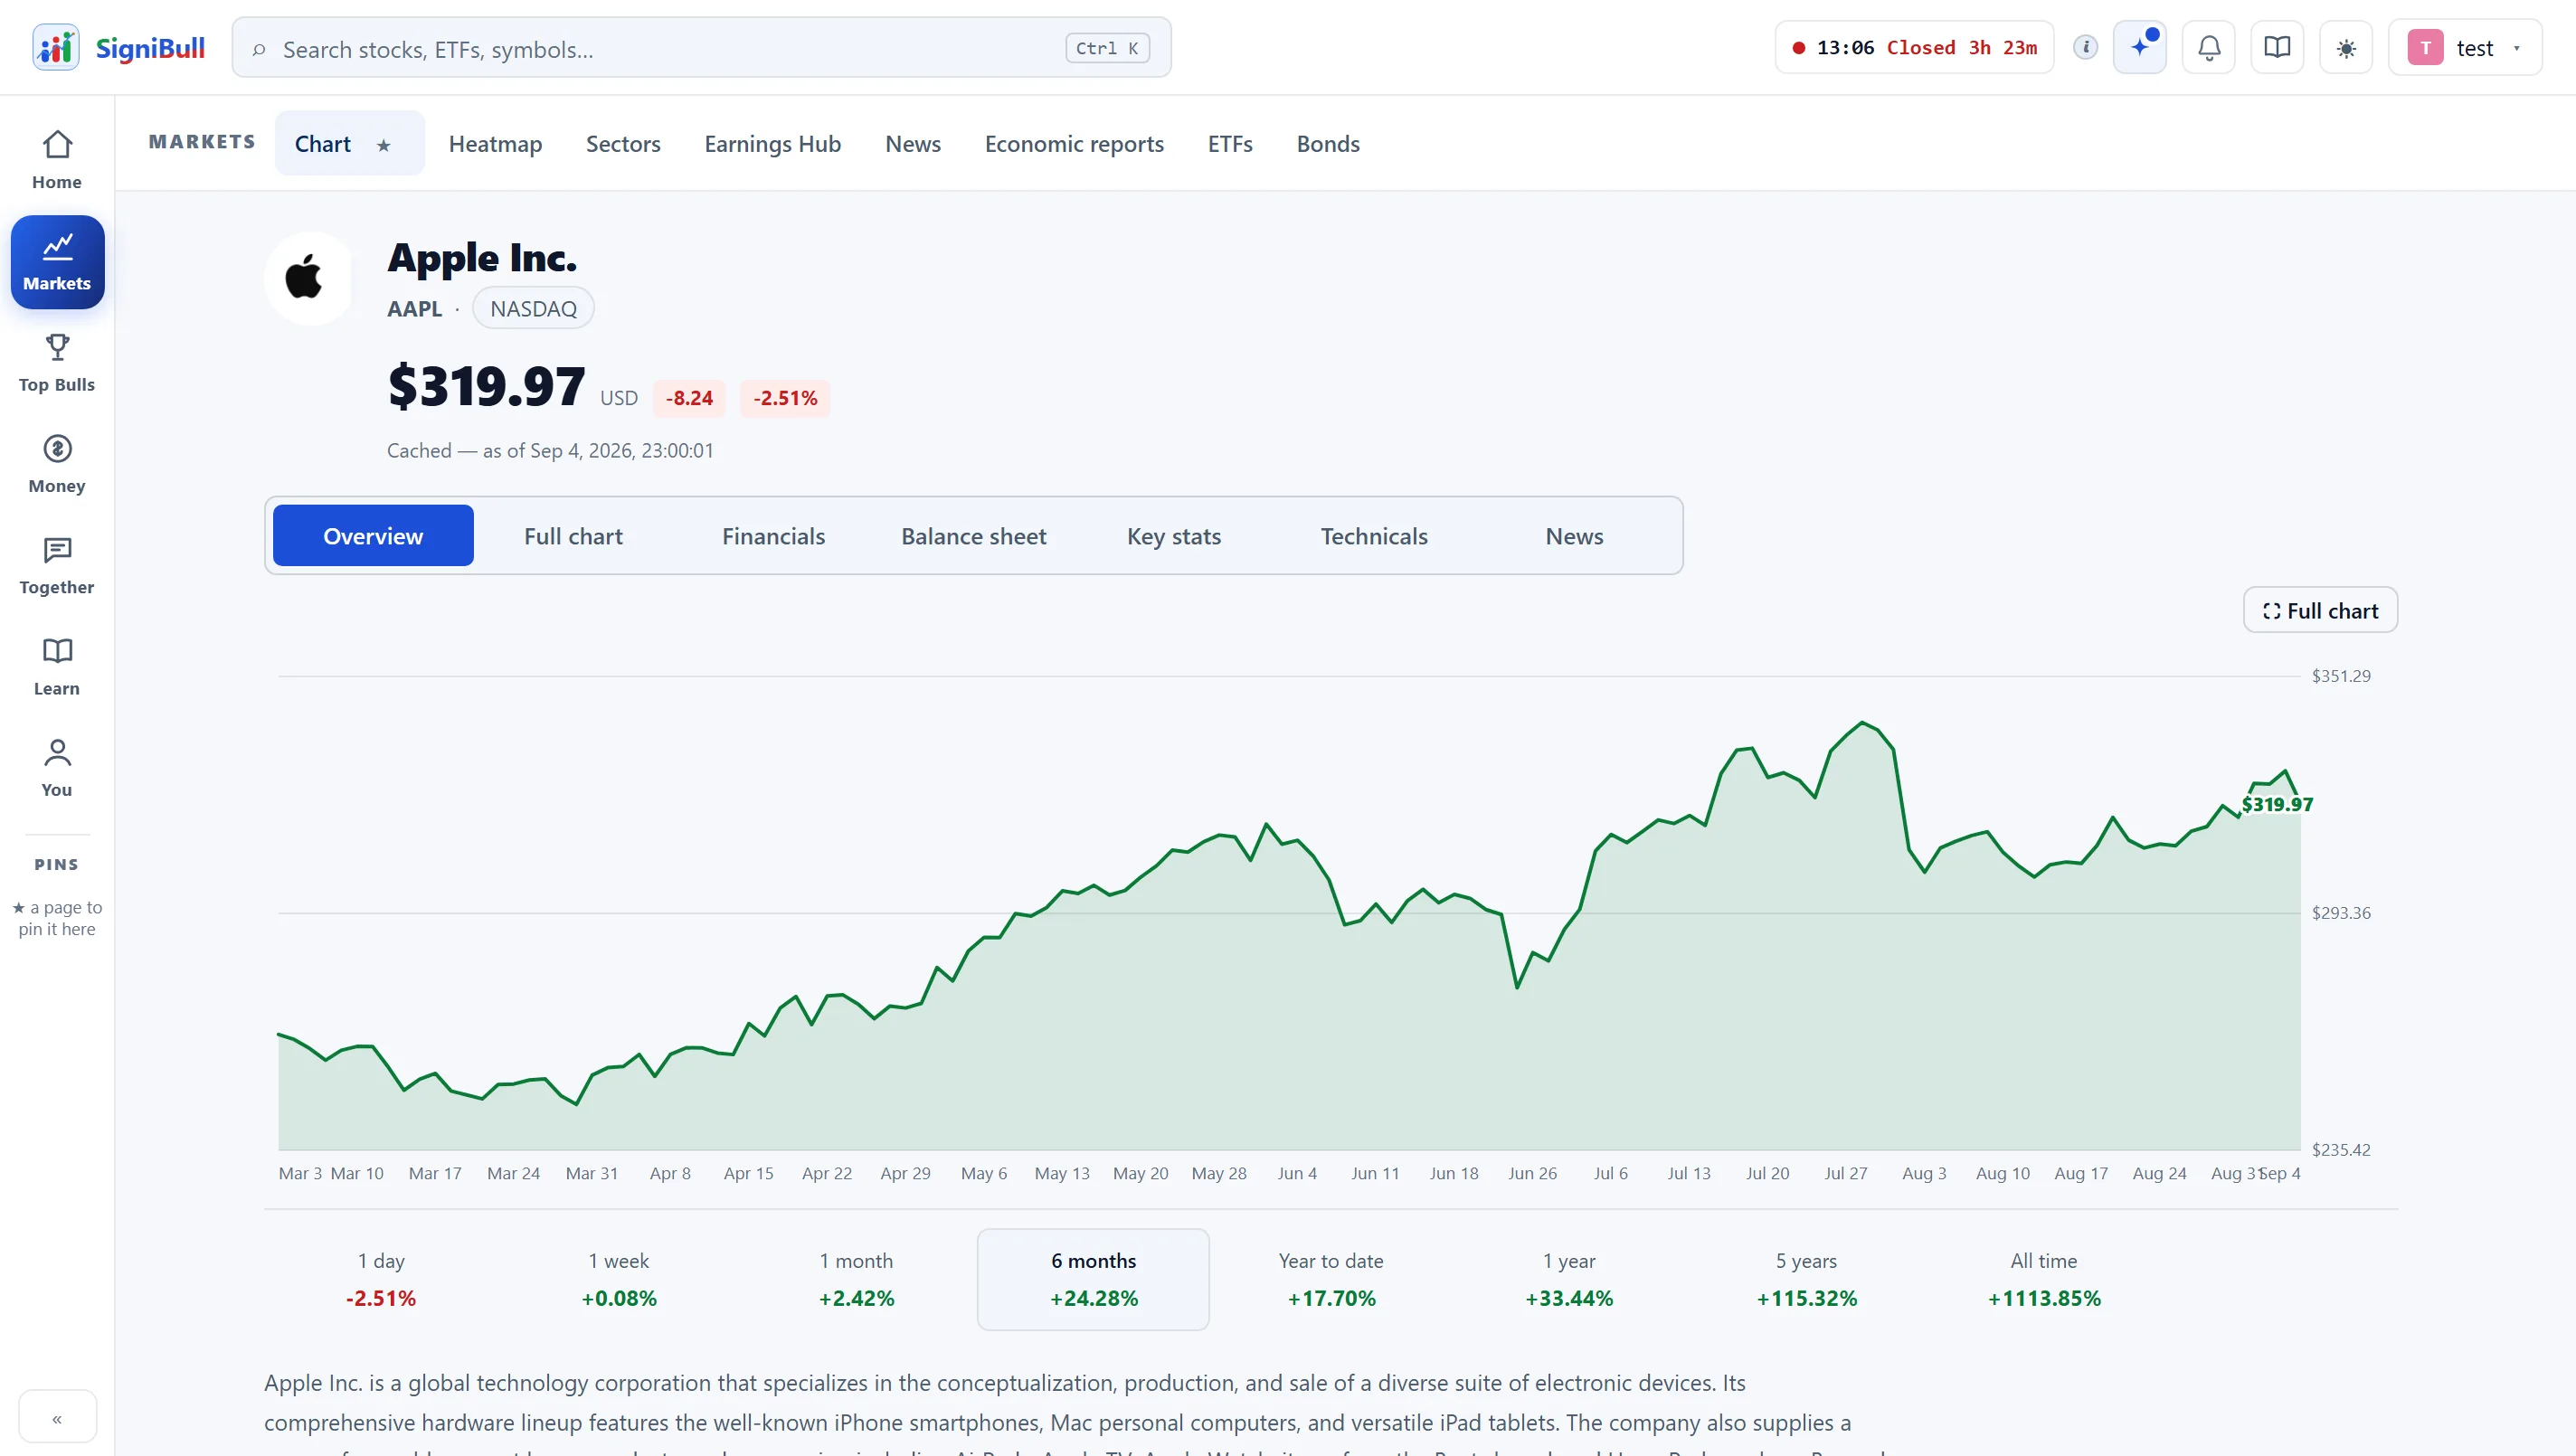Click the -2.51% change badge

[x=785, y=398]
